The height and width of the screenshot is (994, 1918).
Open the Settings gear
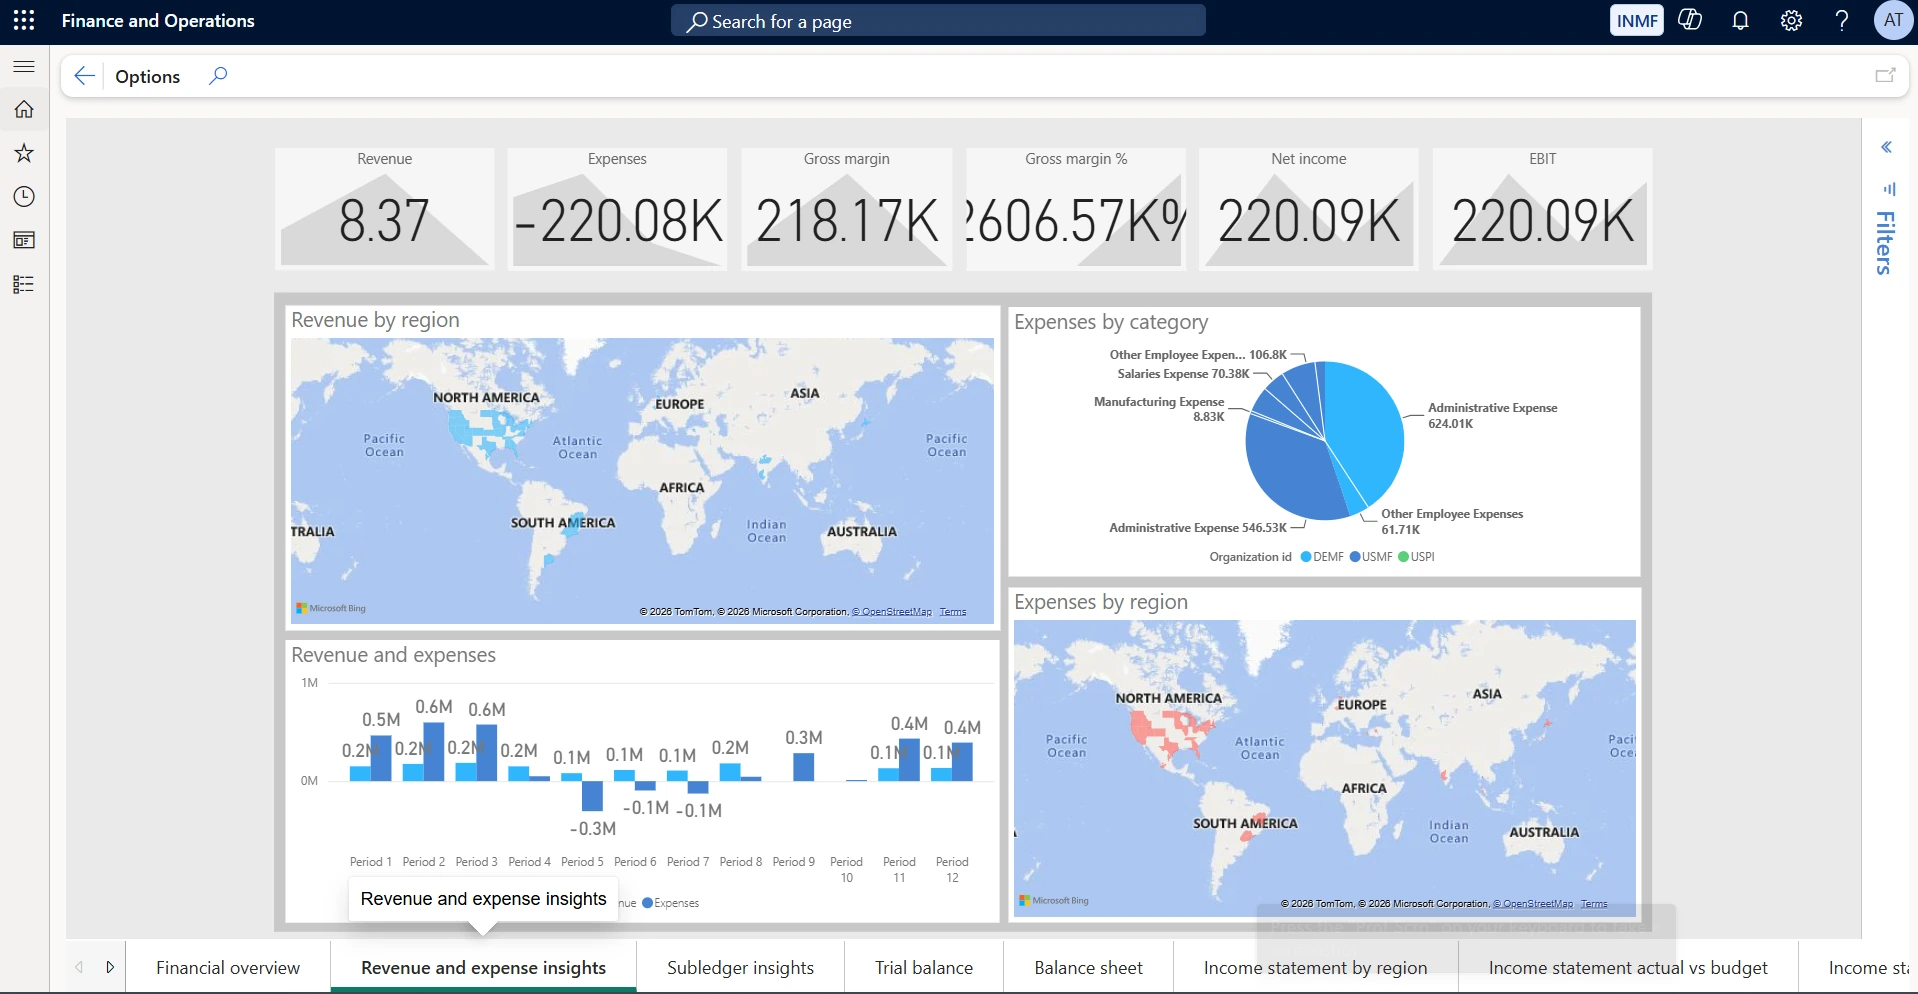pos(1791,21)
